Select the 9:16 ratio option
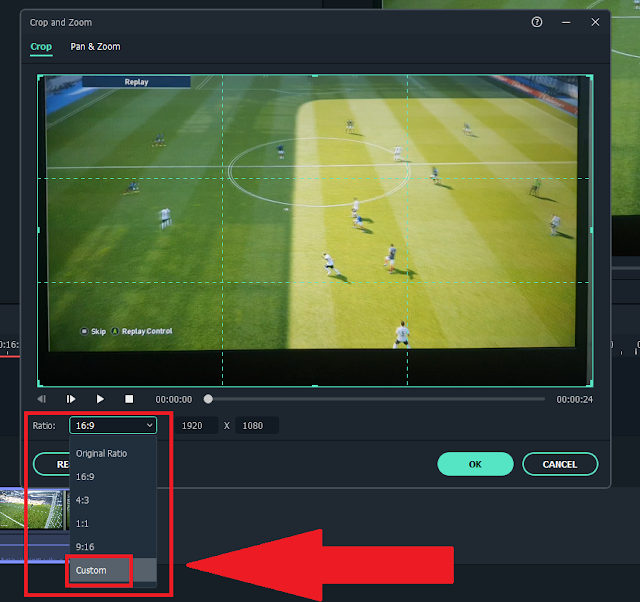This screenshot has height=602, width=640. click(x=113, y=546)
